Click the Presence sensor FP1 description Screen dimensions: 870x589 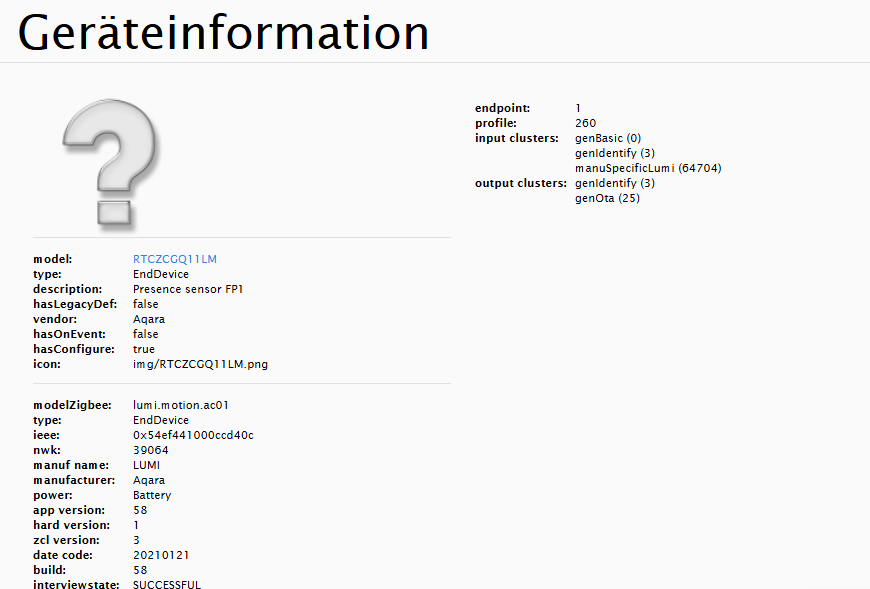190,288
